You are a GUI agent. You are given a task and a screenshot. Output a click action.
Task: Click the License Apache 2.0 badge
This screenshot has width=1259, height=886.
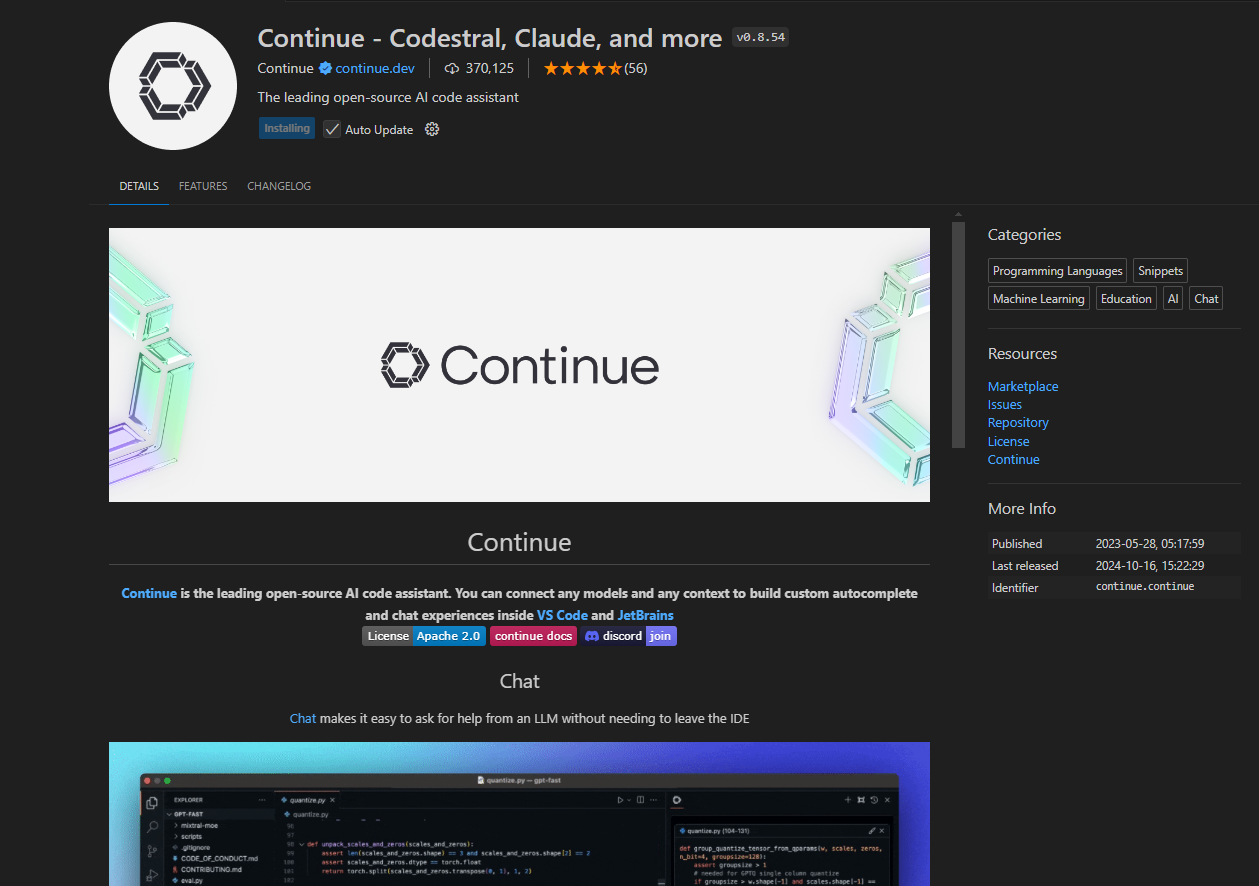(x=424, y=636)
